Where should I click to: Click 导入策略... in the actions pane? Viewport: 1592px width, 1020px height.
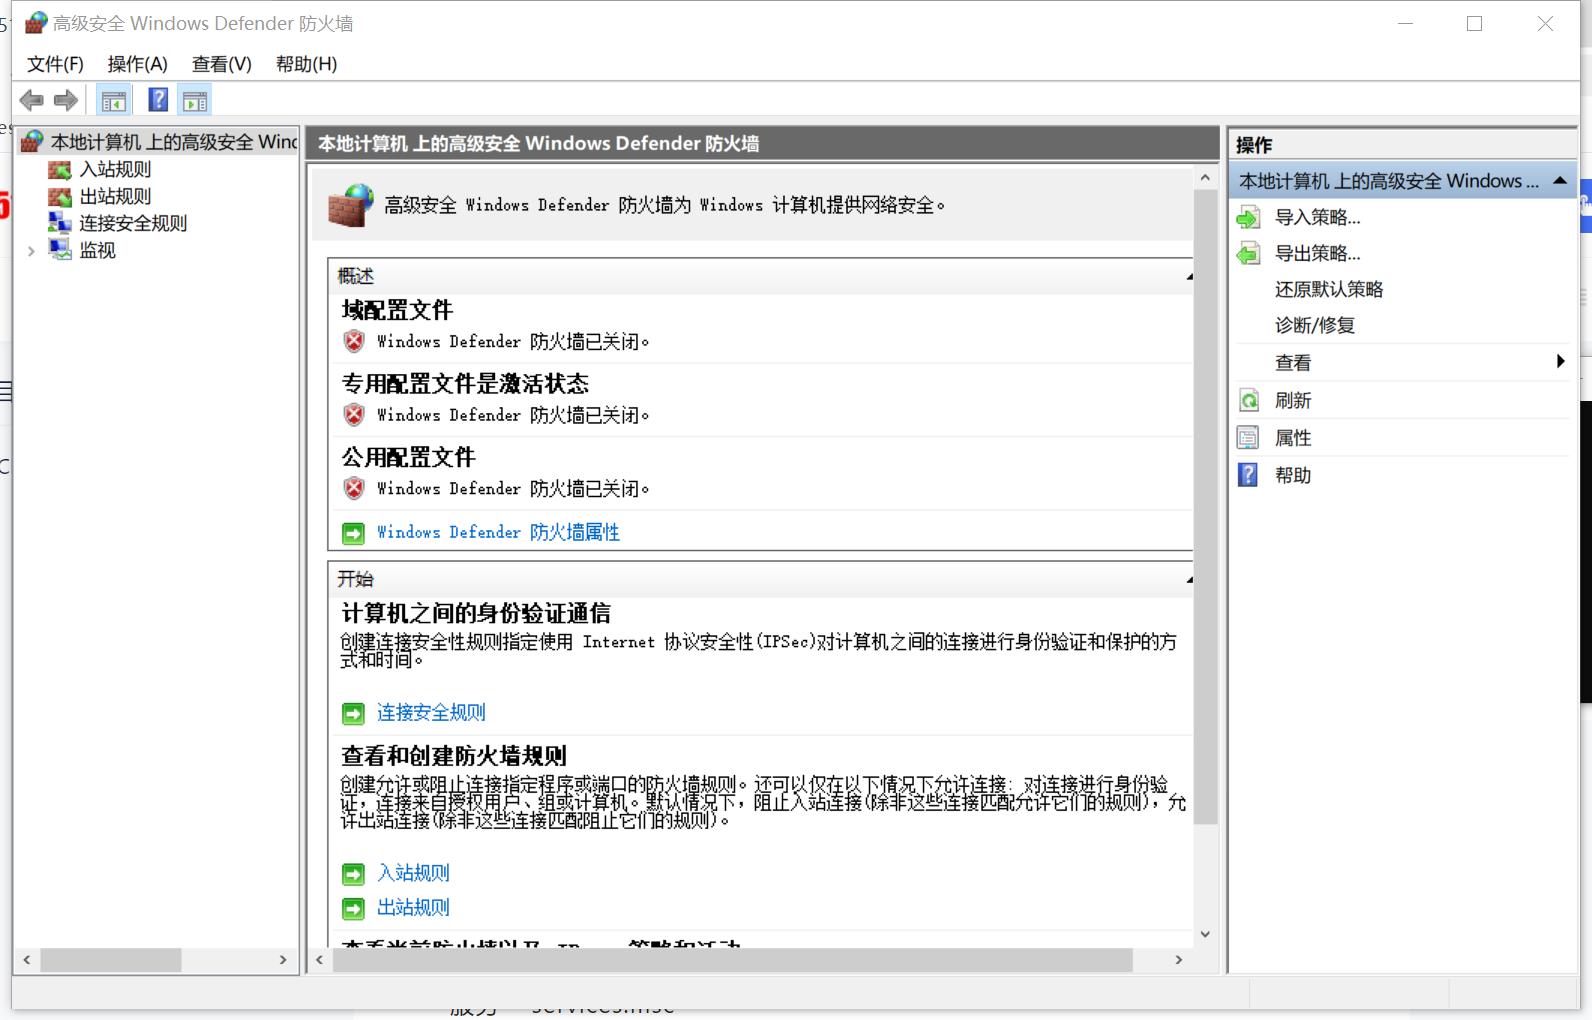tap(1317, 217)
